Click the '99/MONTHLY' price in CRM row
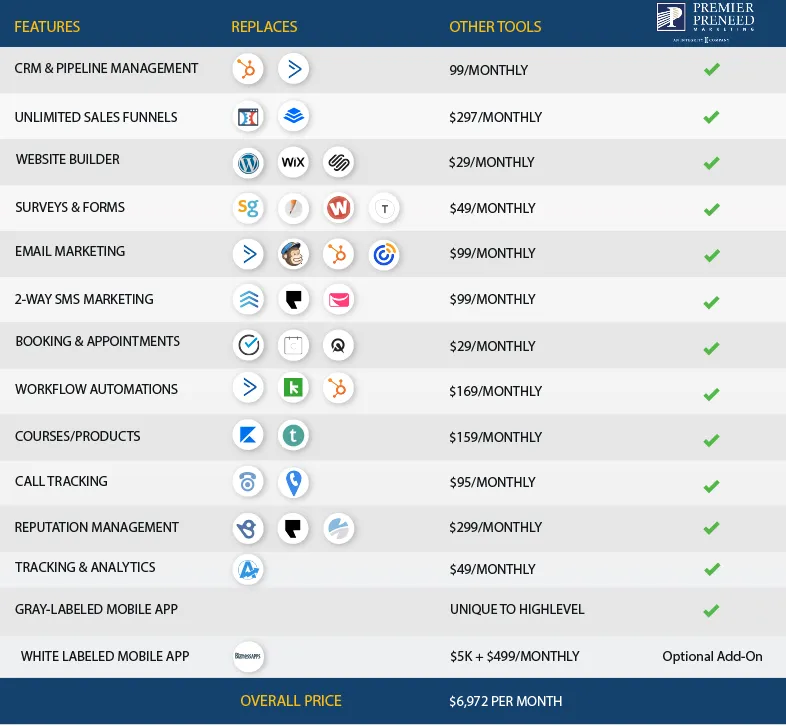 pos(489,70)
